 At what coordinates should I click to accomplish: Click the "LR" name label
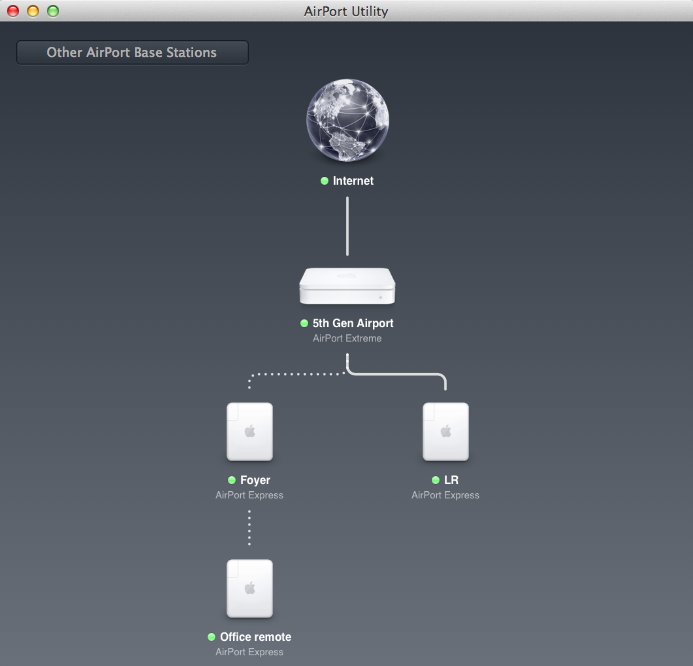[x=451, y=480]
